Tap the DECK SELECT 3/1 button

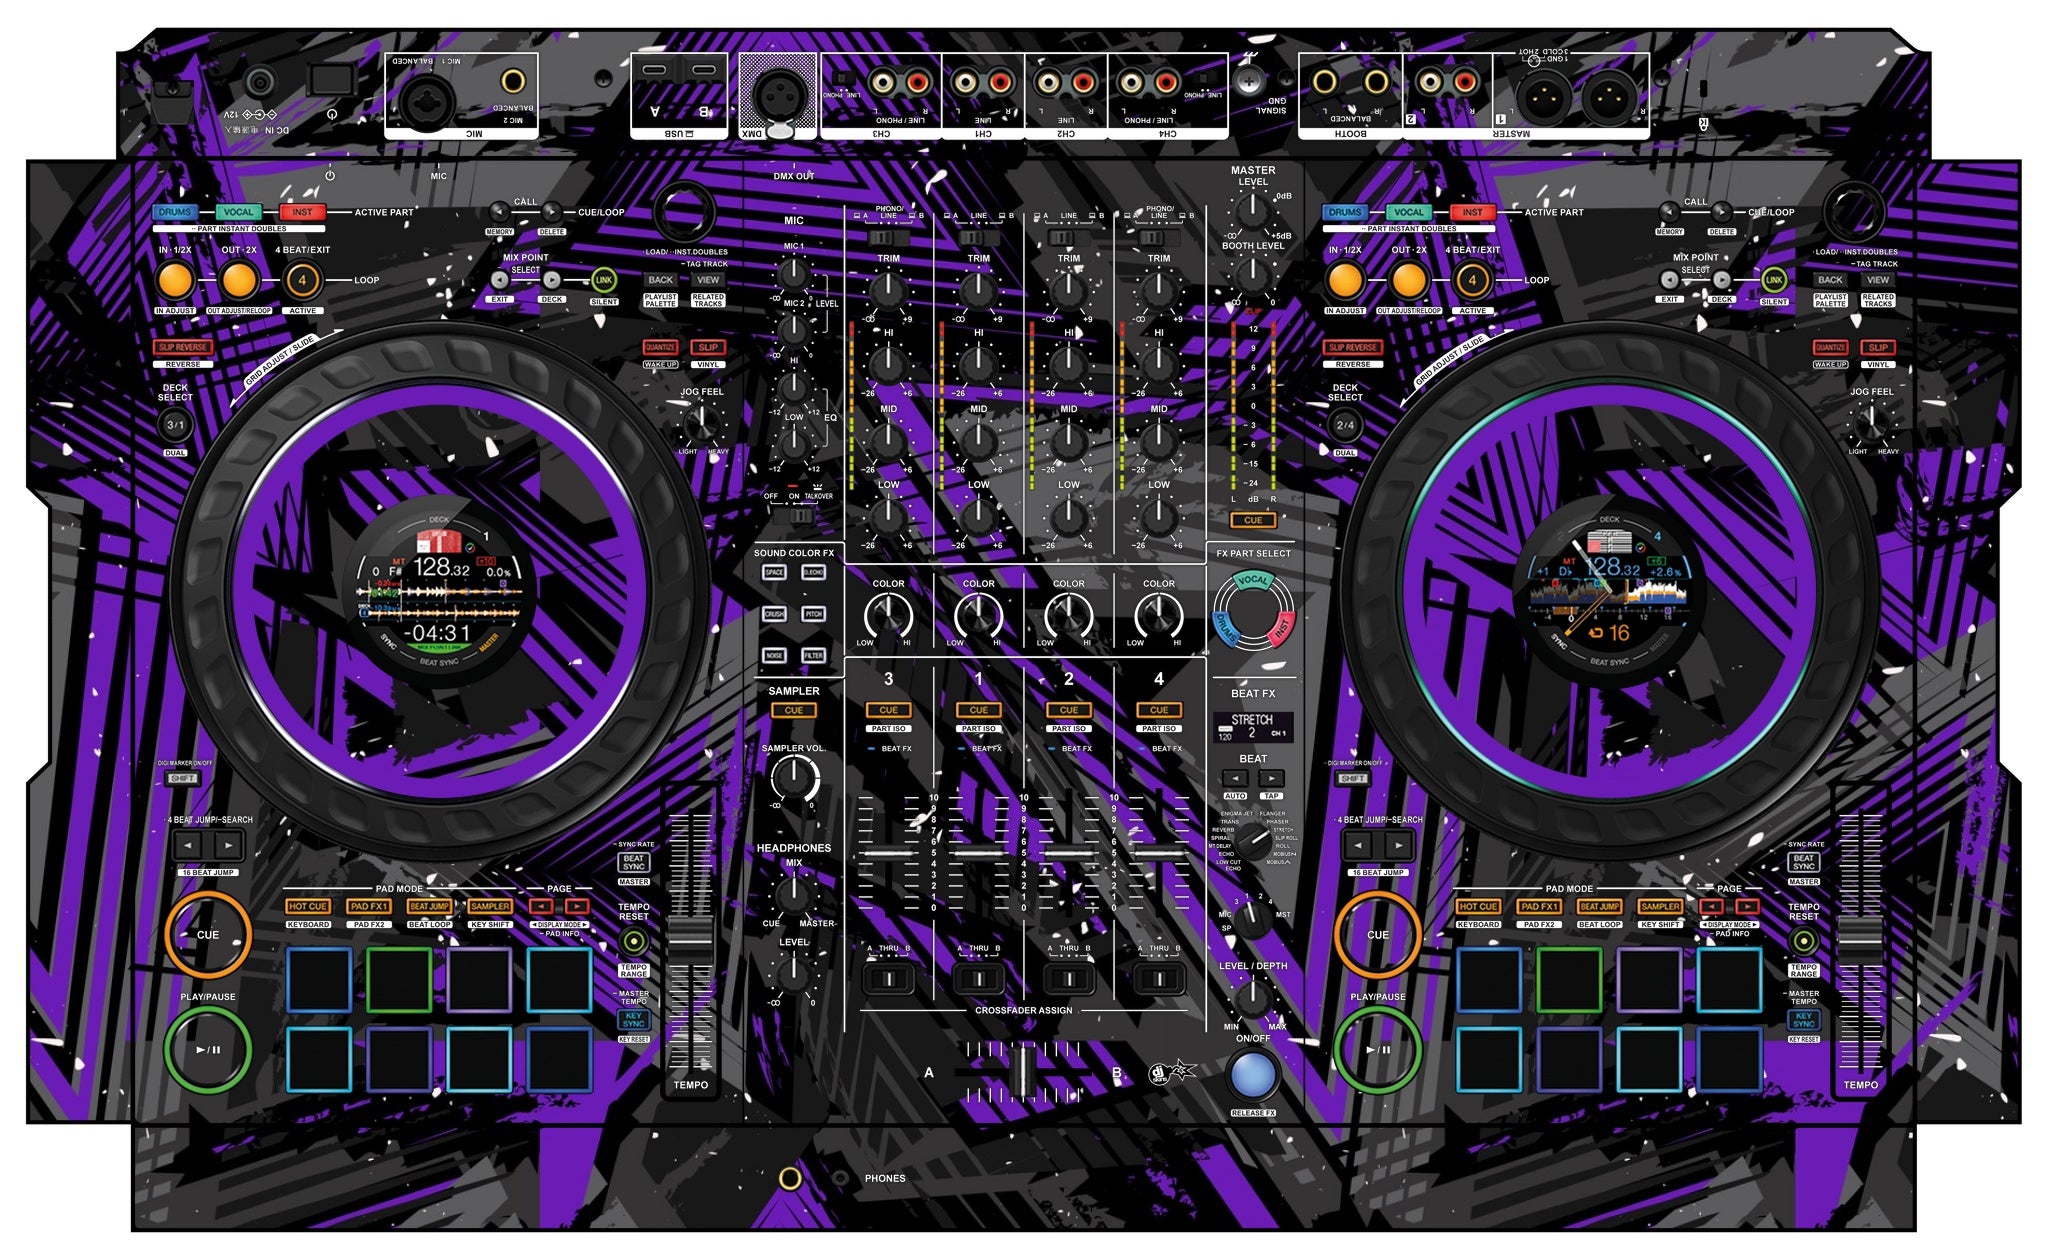click(x=175, y=425)
